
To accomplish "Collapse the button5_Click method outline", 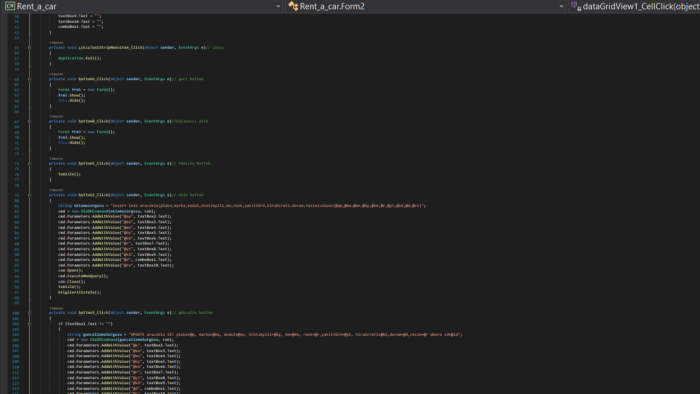I will [x=29, y=163].
